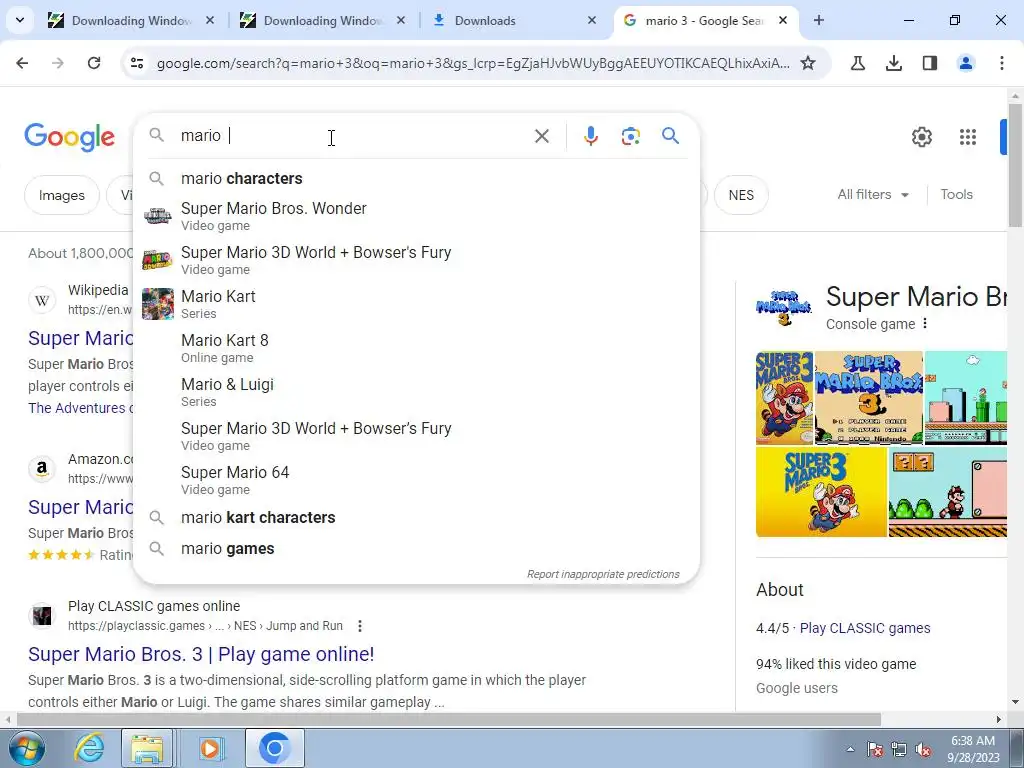This screenshot has width=1024, height=768.
Task: Open the tab search dropdown arrow
Action: (x=20, y=20)
